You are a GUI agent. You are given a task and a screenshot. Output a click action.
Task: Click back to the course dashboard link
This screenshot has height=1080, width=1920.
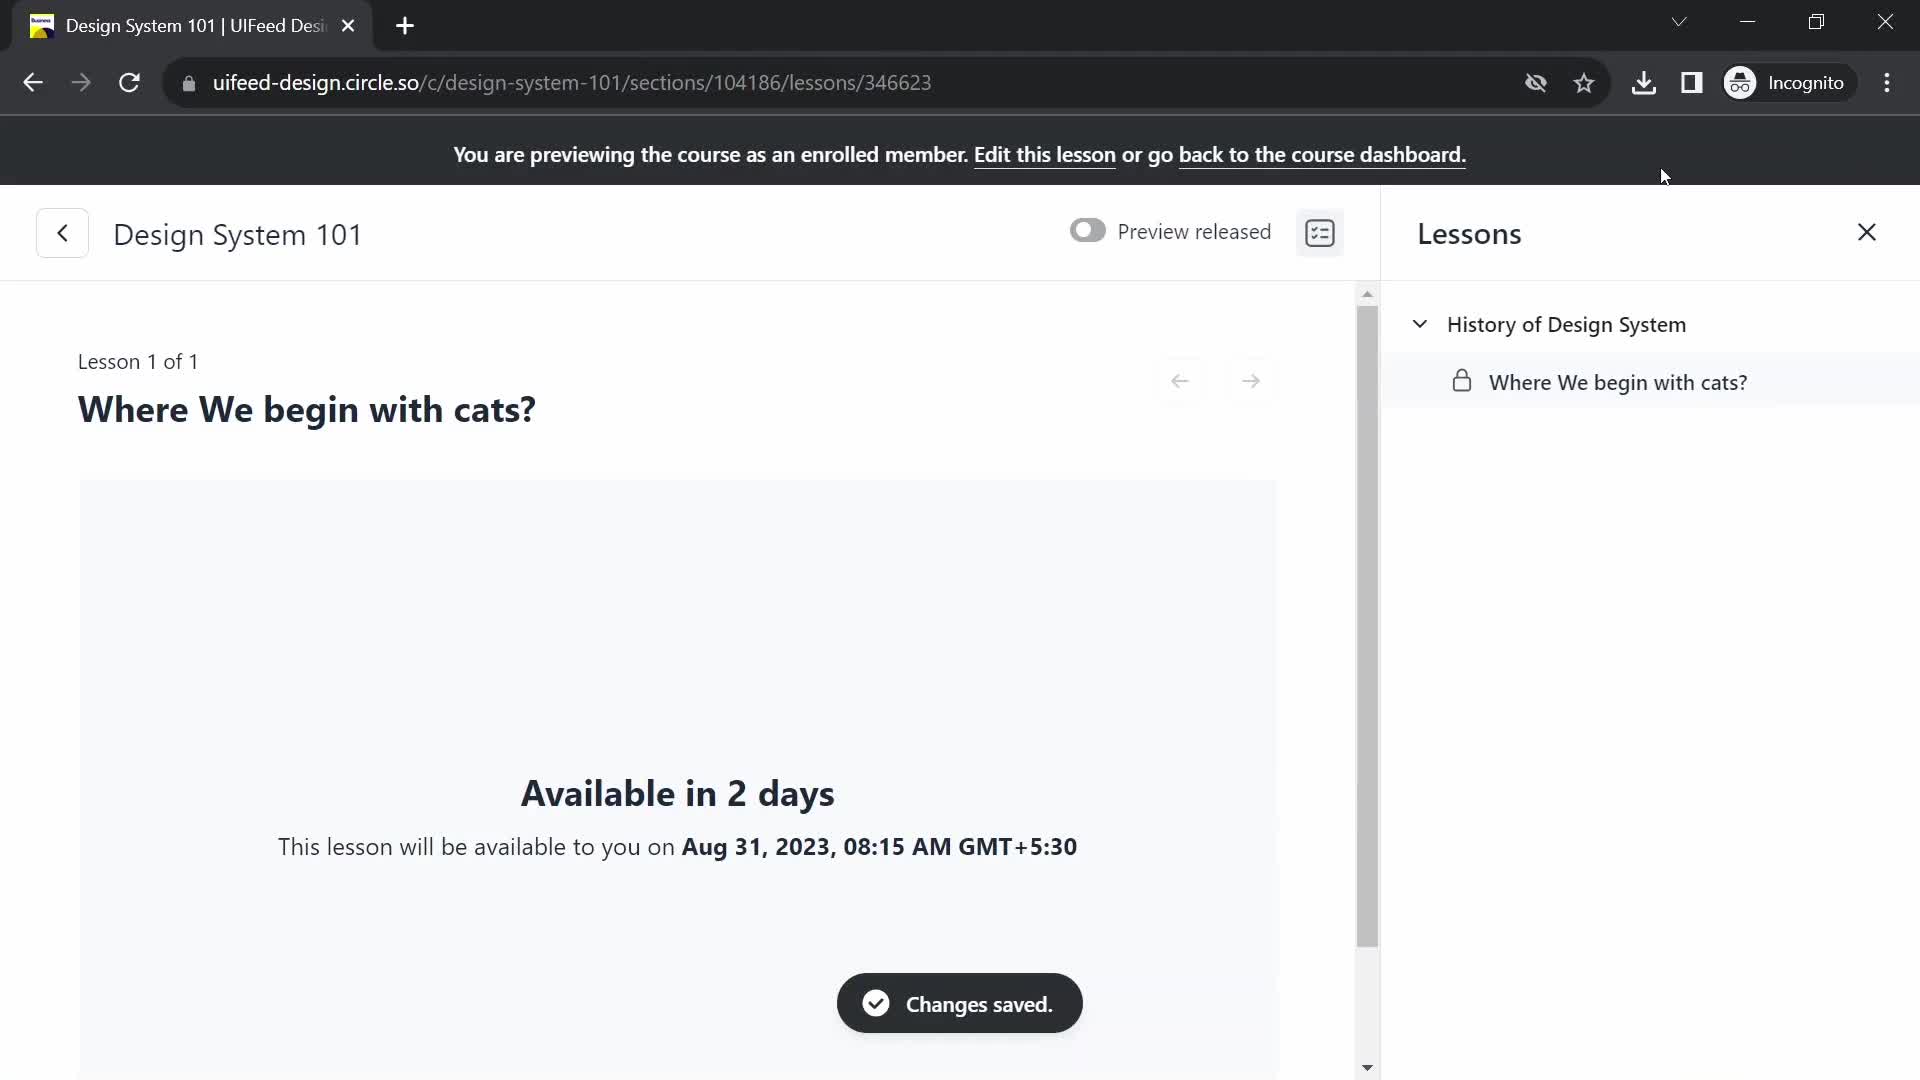pyautogui.click(x=1319, y=154)
